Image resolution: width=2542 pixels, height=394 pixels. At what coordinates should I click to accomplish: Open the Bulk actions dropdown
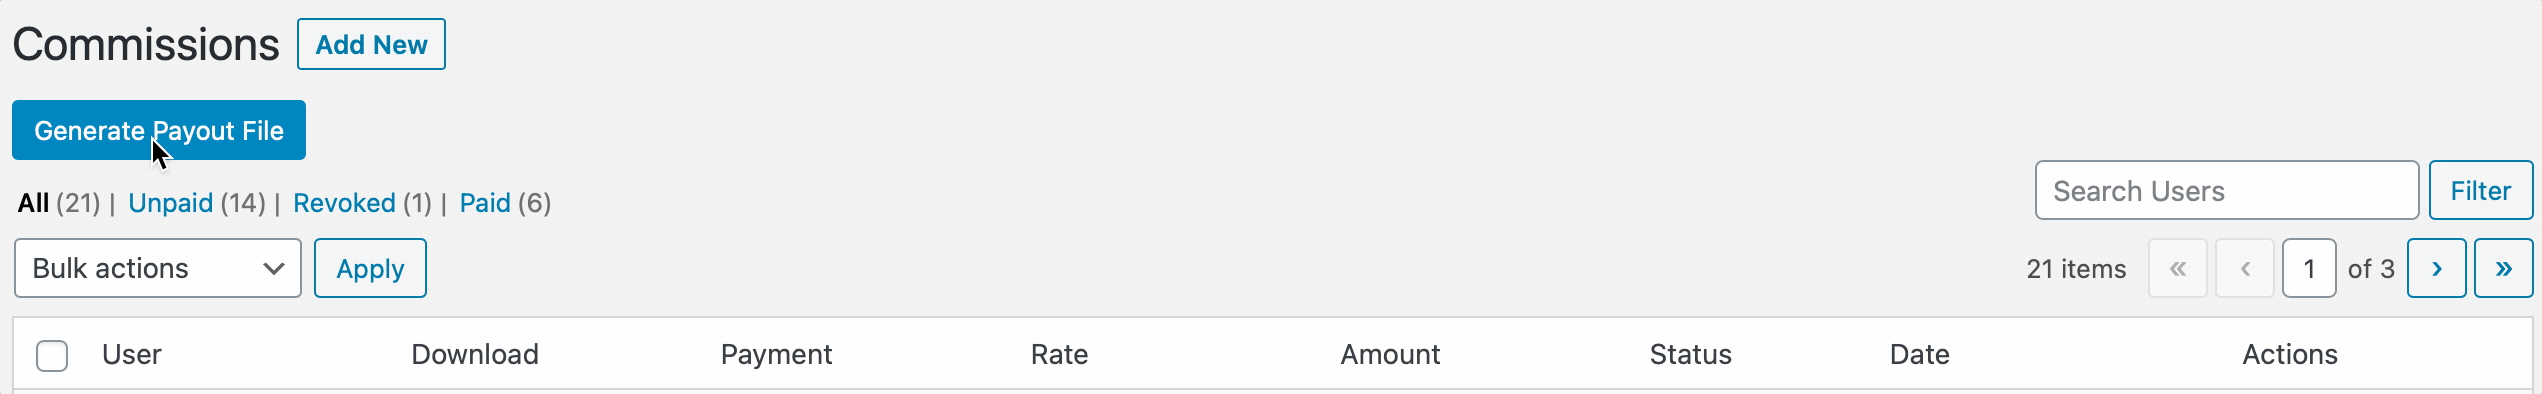coord(158,268)
